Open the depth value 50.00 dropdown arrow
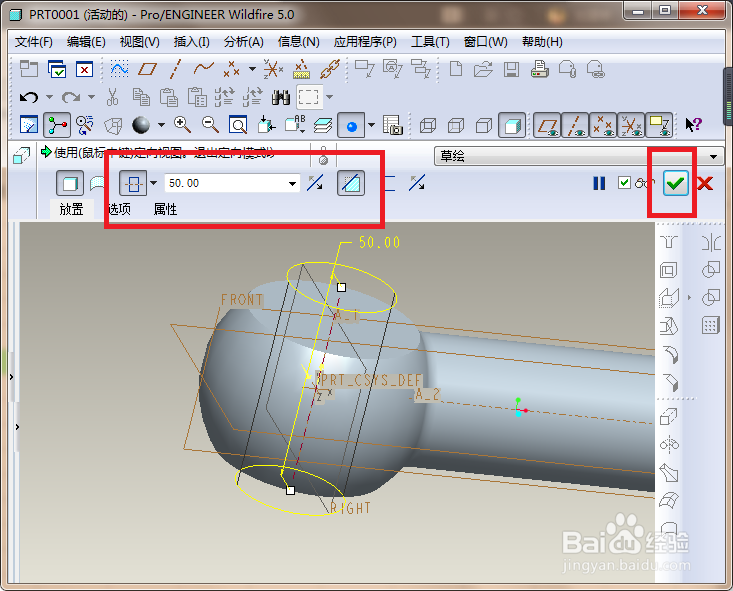 293,183
